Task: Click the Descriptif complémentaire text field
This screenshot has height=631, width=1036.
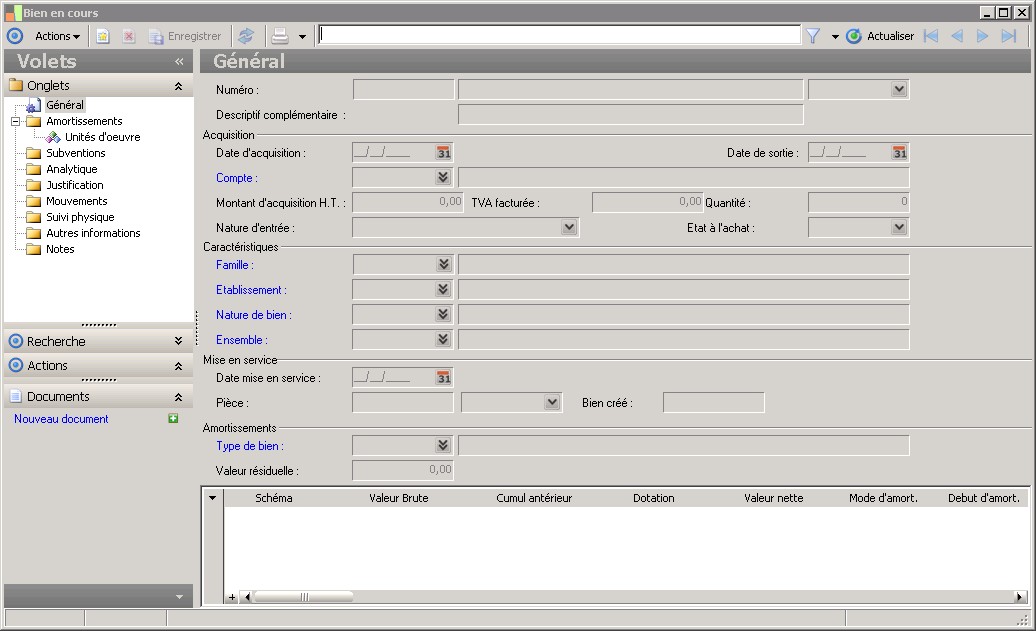Action: tap(630, 115)
